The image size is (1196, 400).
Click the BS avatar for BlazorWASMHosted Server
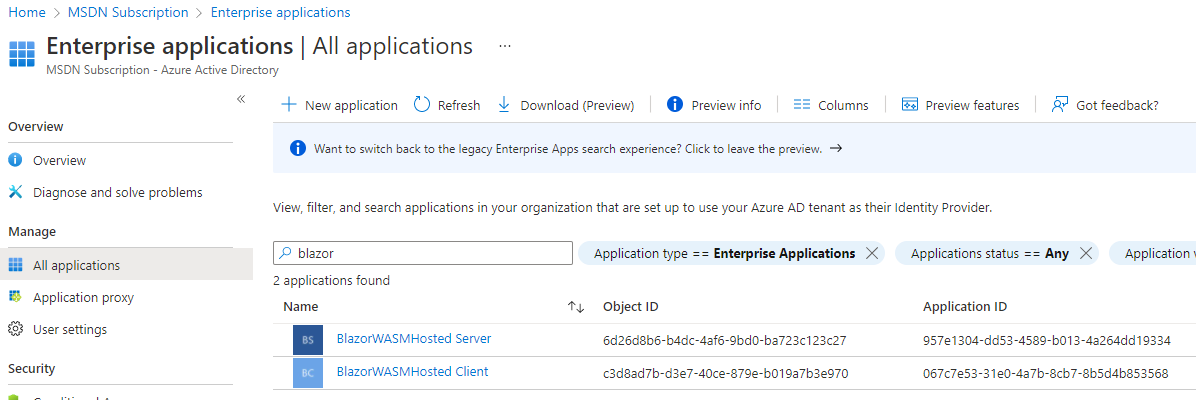pos(308,340)
